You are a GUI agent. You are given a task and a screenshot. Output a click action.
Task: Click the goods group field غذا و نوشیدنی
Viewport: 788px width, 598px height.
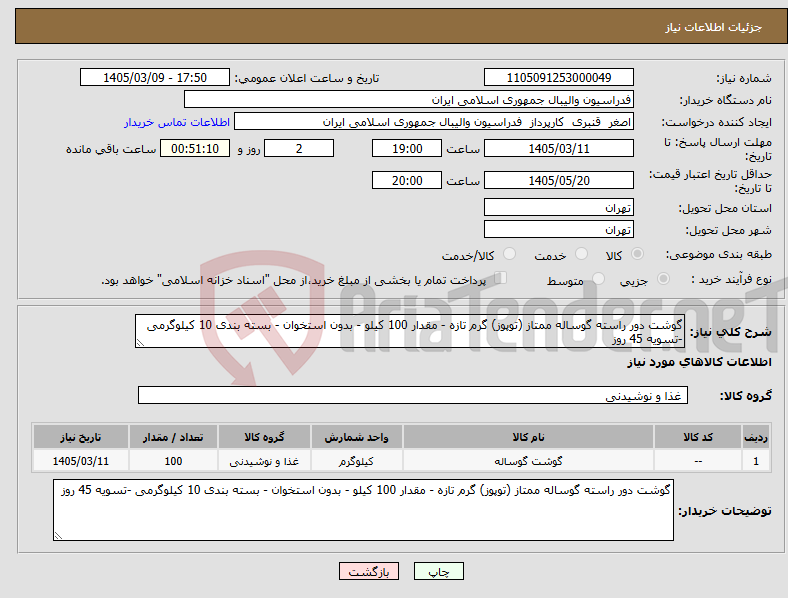tap(413, 395)
